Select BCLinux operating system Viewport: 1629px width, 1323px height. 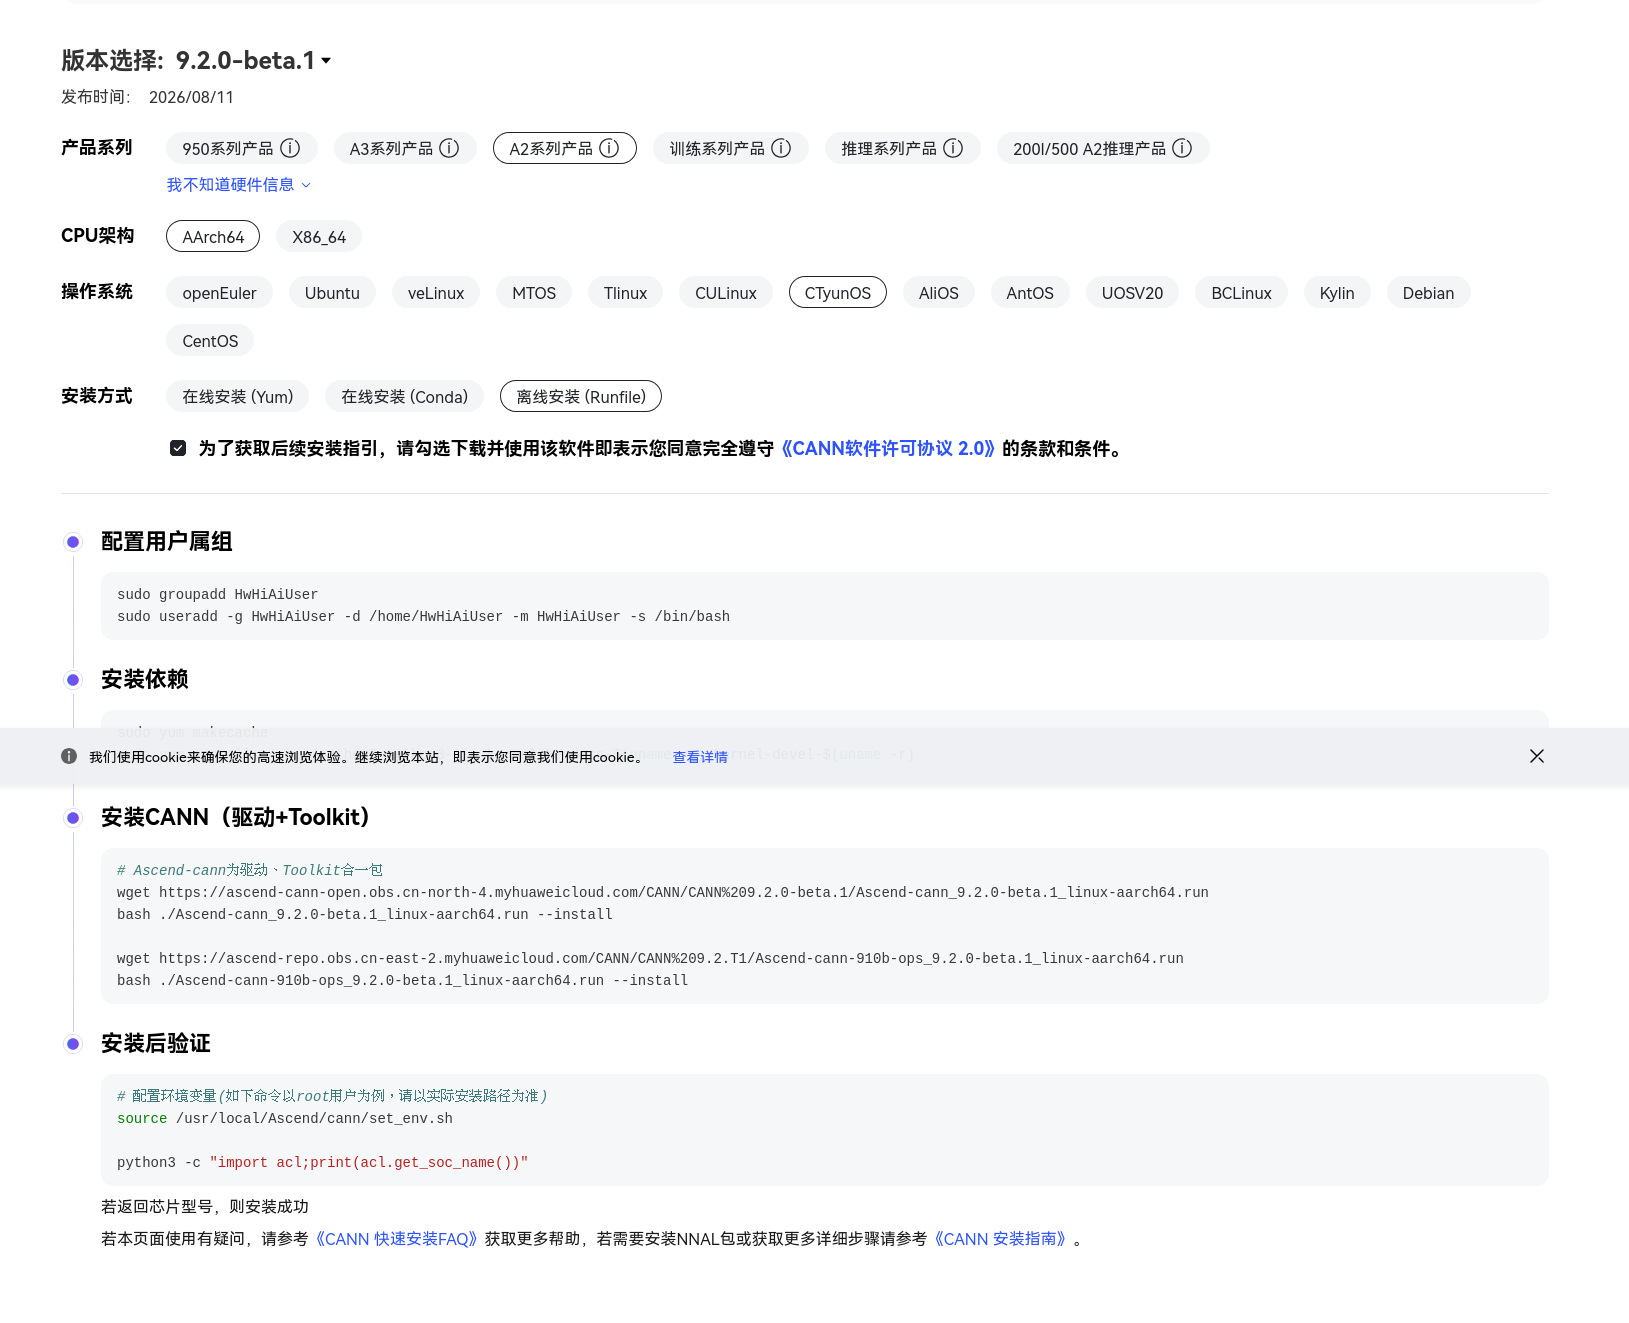coord(1241,293)
